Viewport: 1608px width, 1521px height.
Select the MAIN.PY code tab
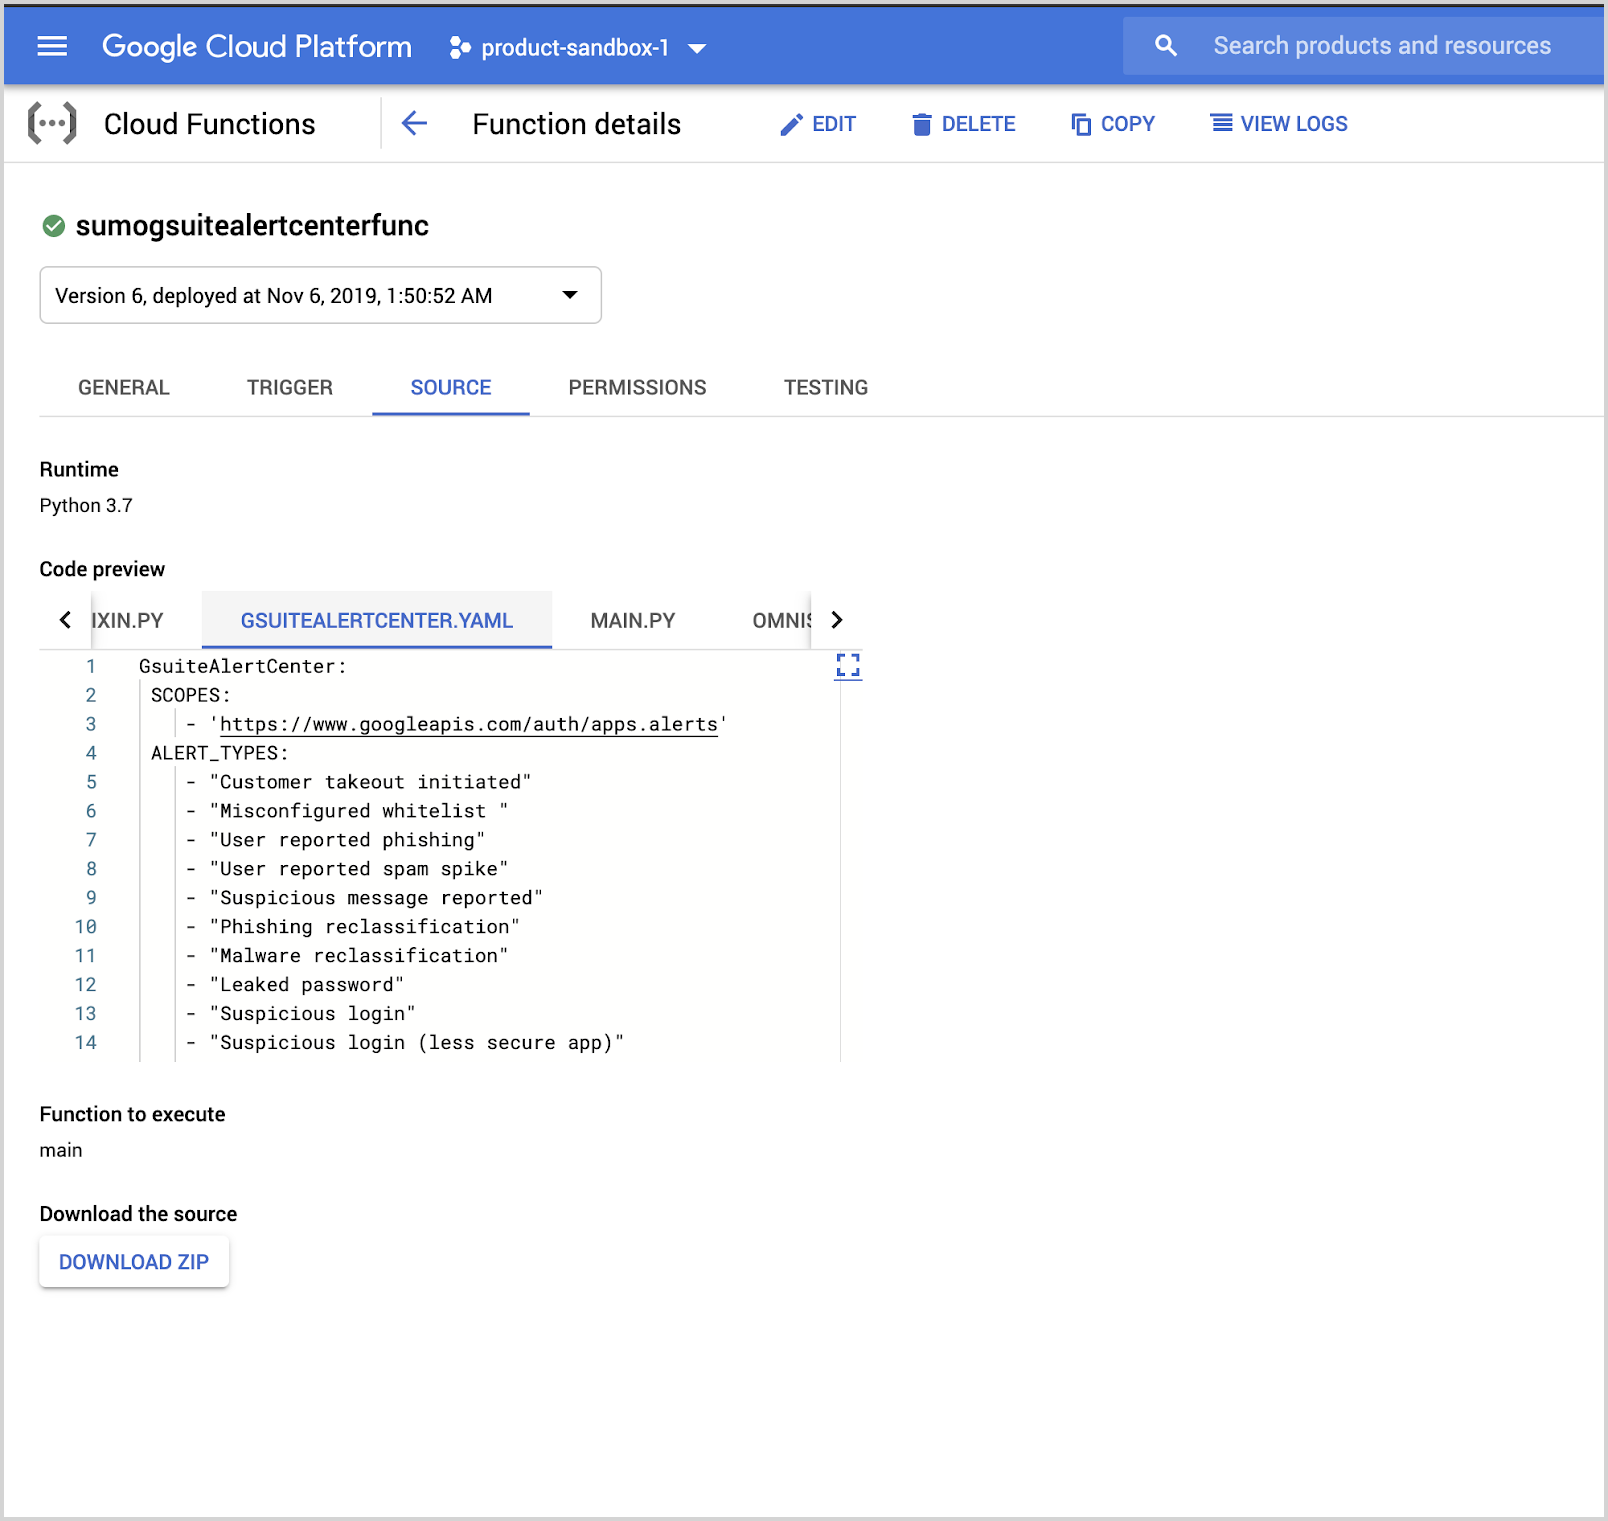(632, 620)
